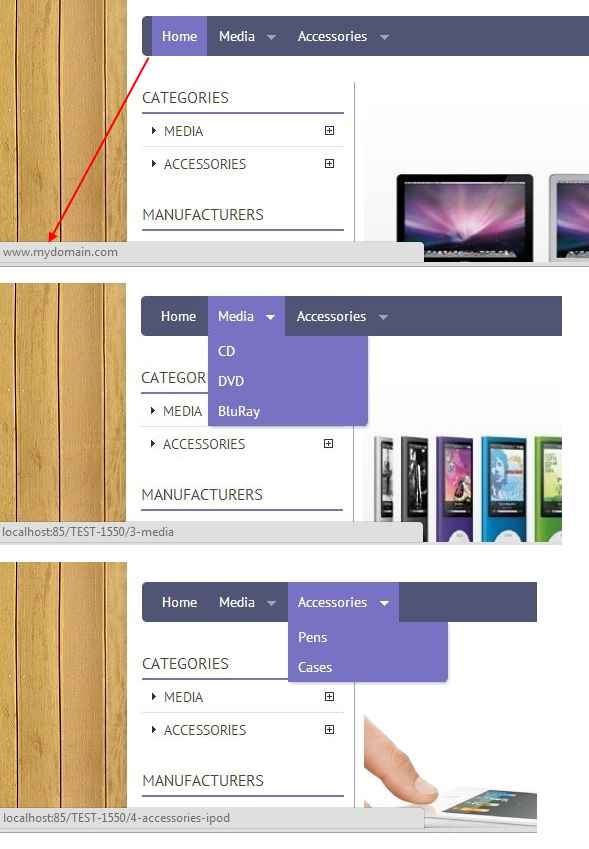
Task: Click the blue iPod nano image
Action: coord(504,489)
